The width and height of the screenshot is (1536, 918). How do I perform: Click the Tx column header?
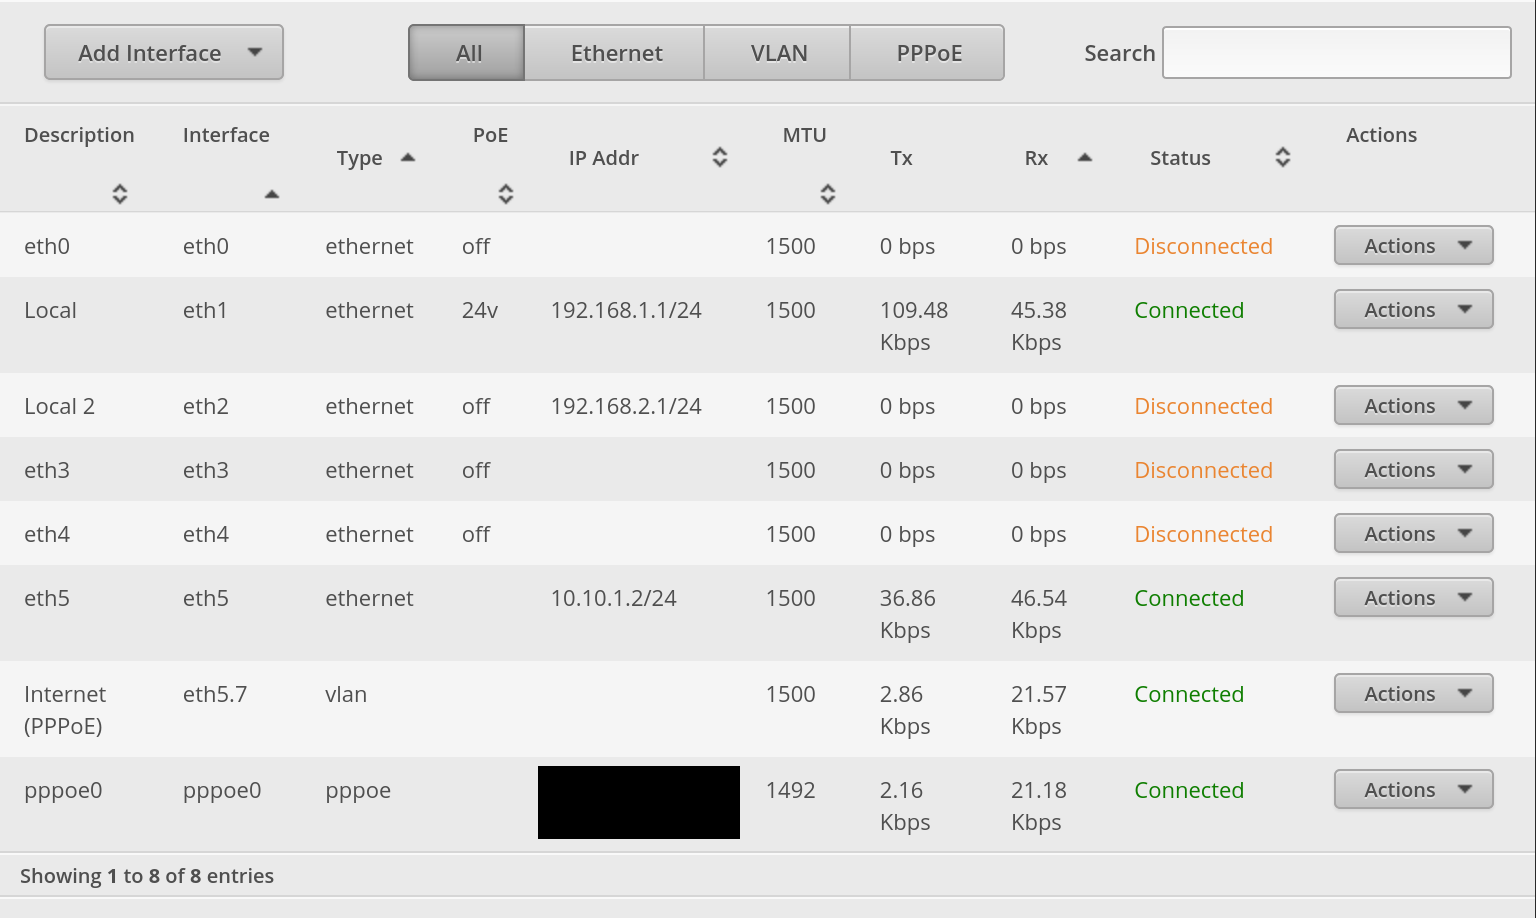coord(901,158)
